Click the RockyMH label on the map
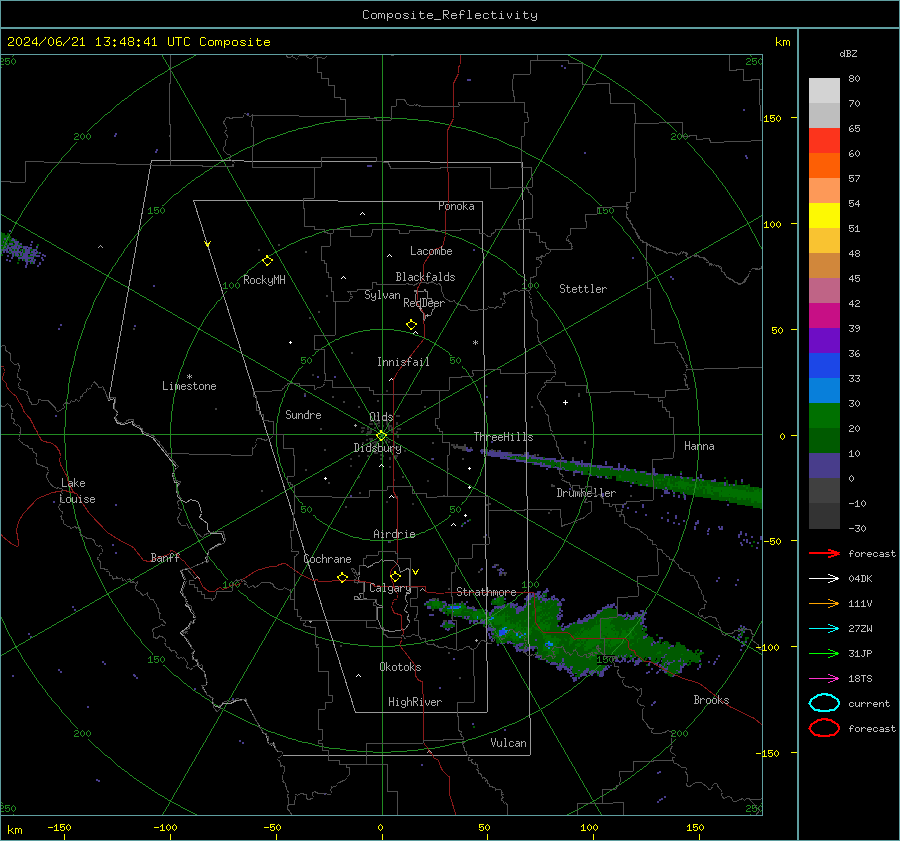Image resolution: width=900 pixels, height=841 pixels. 264,280
